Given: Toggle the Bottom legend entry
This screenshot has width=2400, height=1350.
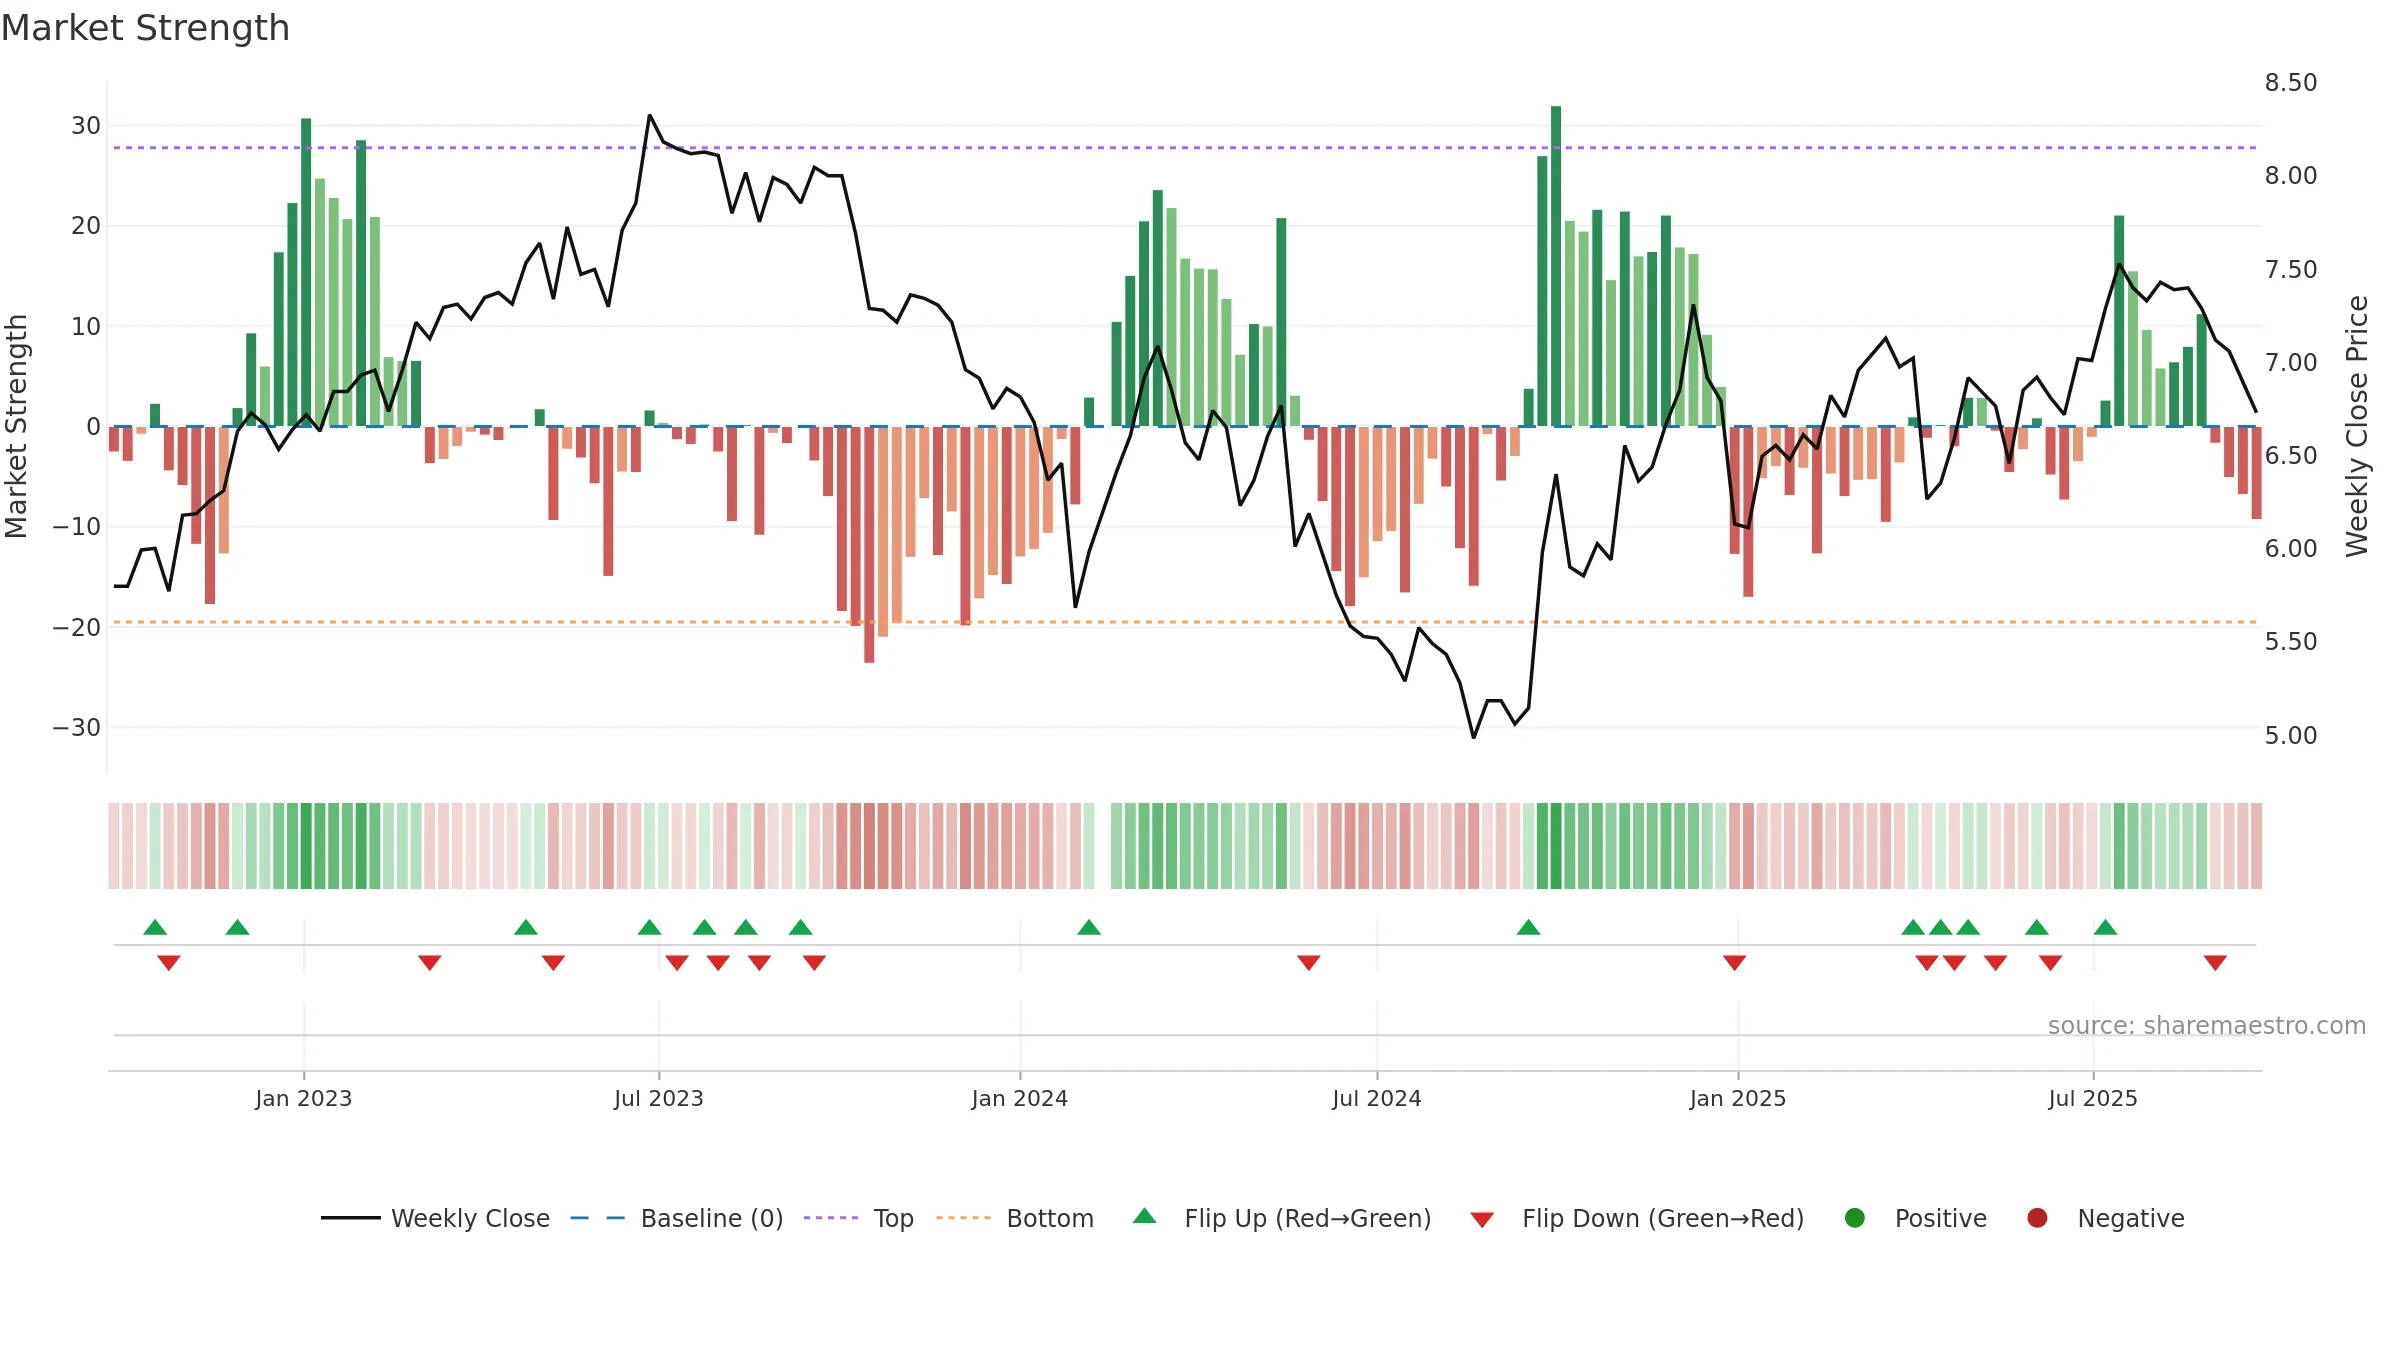Looking at the screenshot, I should pos(1015,1218).
